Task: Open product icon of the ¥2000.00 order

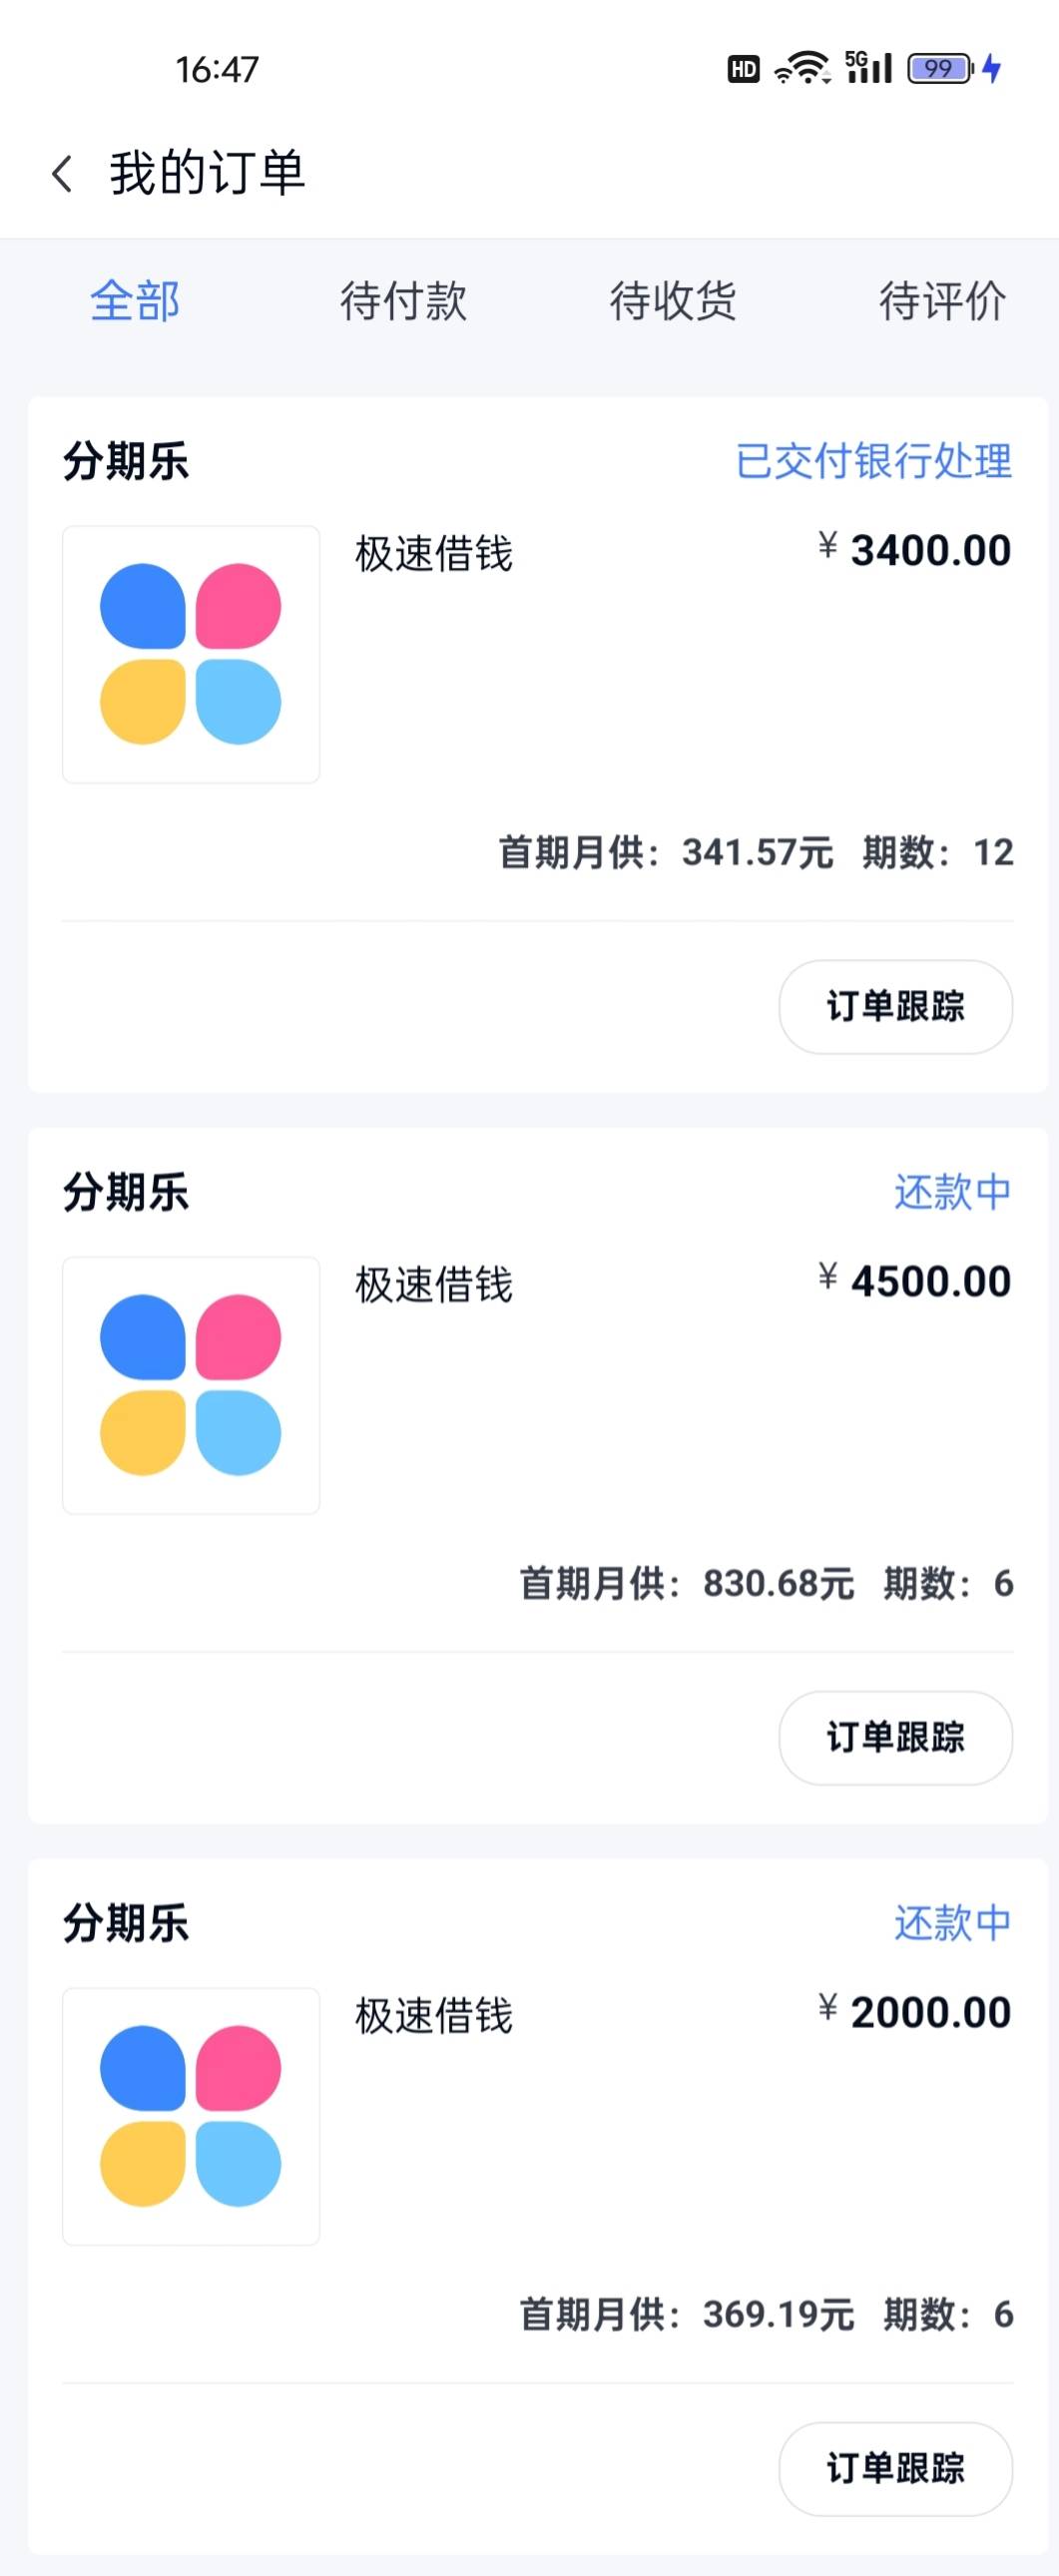Action: pos(191,2116)
